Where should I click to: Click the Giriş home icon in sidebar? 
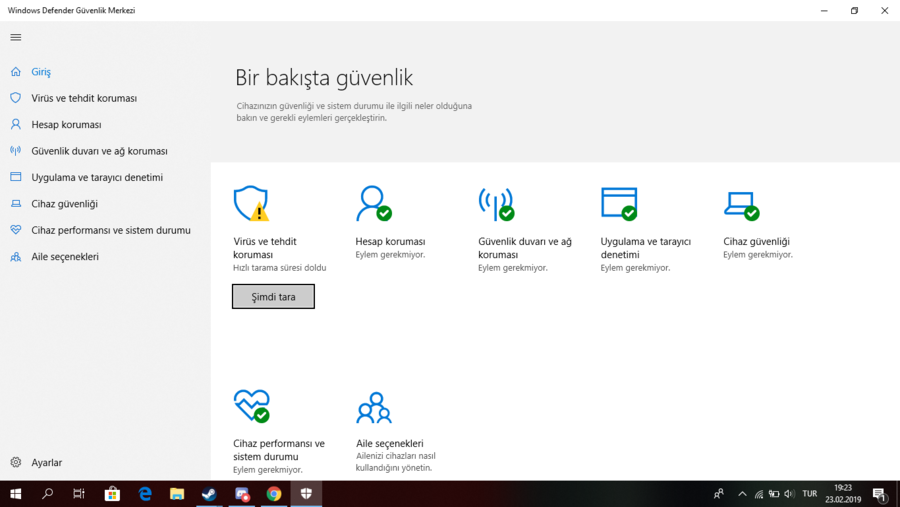15,72
